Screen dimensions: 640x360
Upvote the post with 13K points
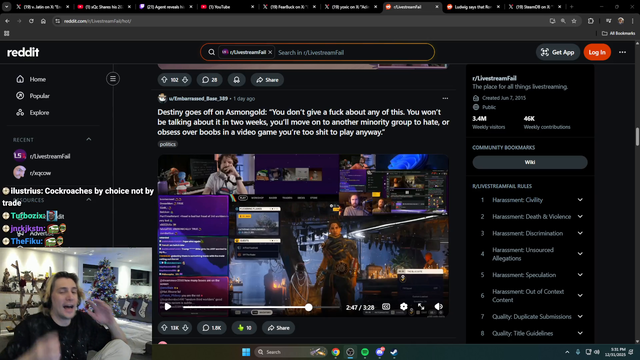click(x=164, y=328)
